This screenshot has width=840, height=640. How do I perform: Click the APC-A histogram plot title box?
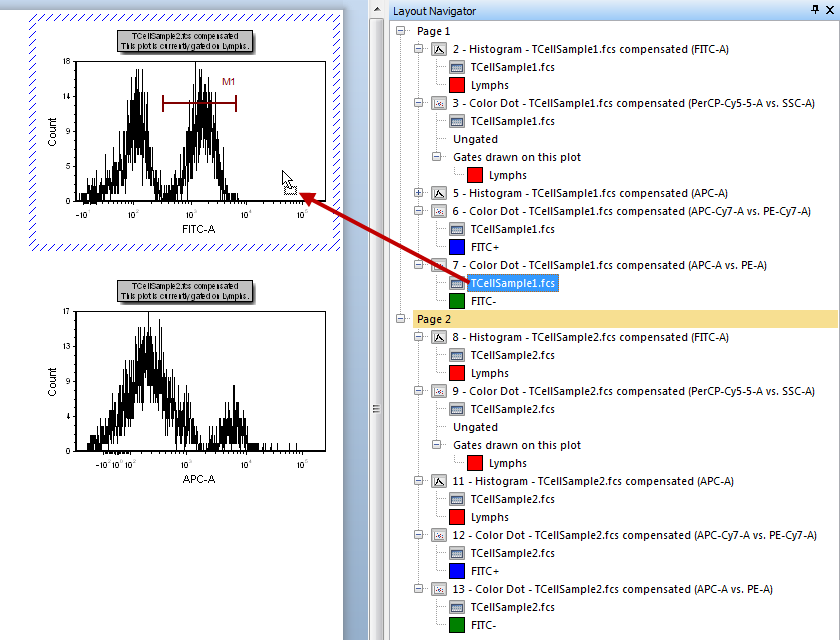pos(185,291)
